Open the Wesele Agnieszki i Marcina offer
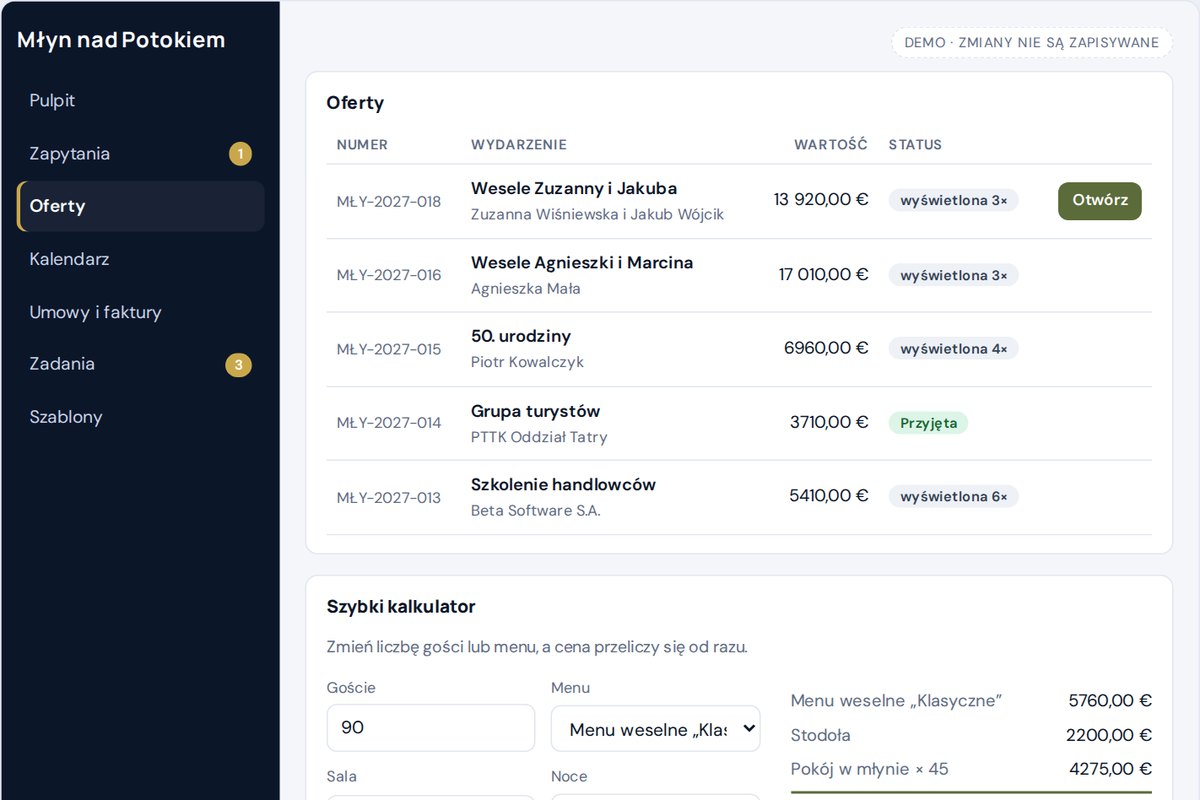 click(x=582, y=263)
